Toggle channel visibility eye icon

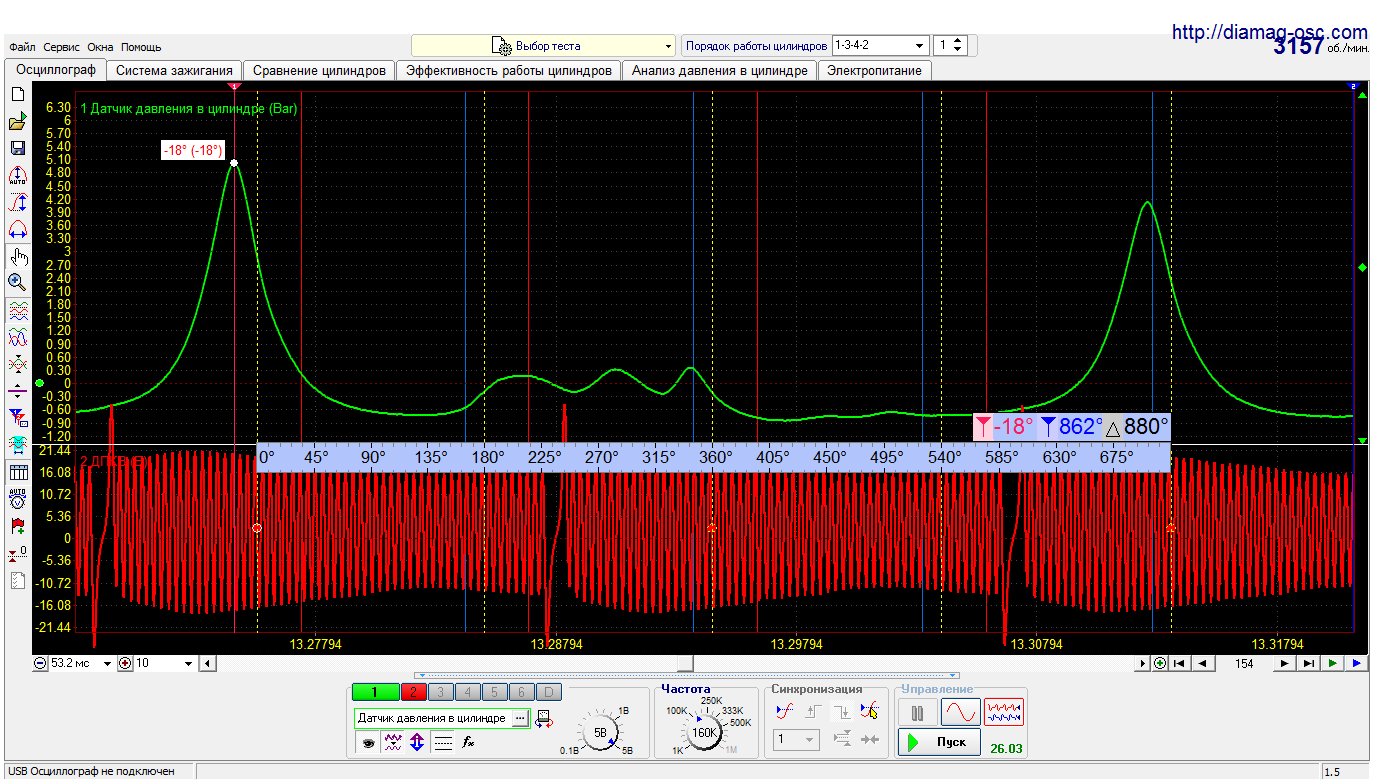click(x=368, y=742)
